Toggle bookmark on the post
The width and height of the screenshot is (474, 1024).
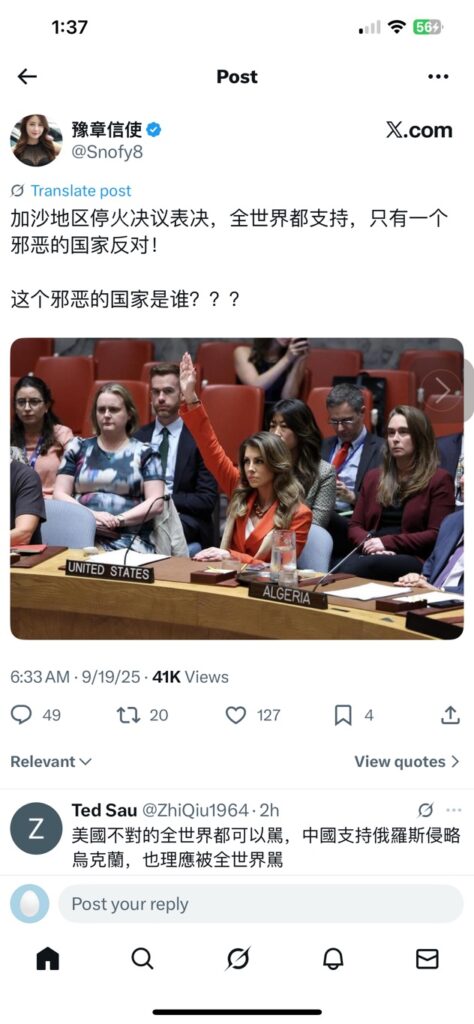343,715
